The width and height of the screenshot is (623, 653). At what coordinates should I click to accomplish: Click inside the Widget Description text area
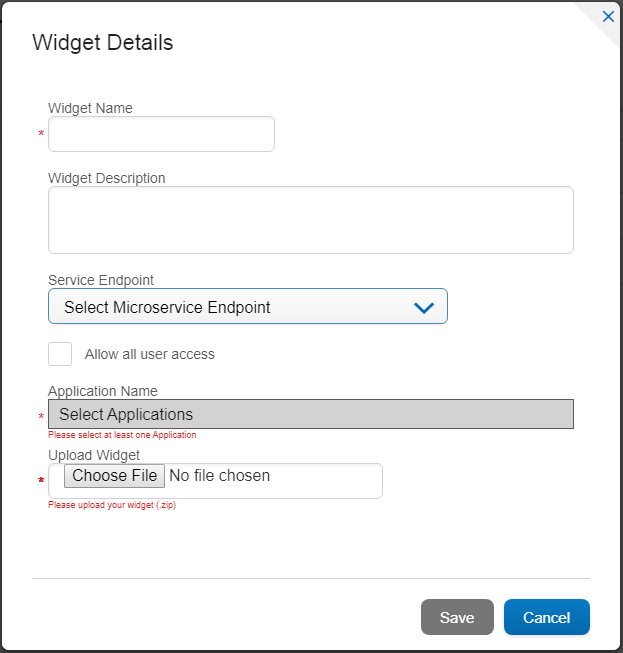[x=311, y=220]
